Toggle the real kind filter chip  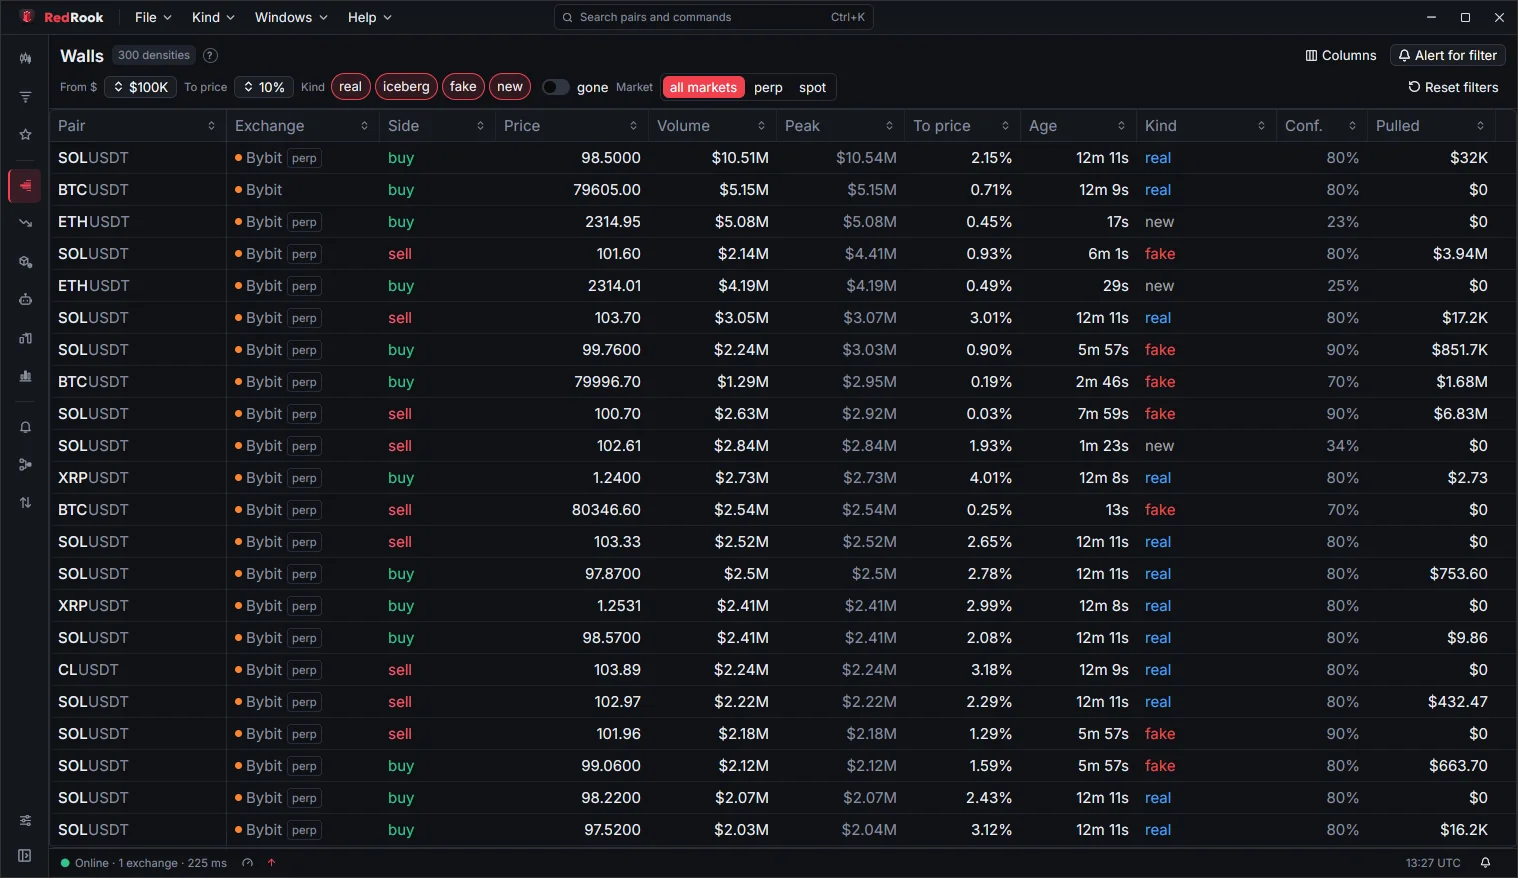(x=350, y=87)
